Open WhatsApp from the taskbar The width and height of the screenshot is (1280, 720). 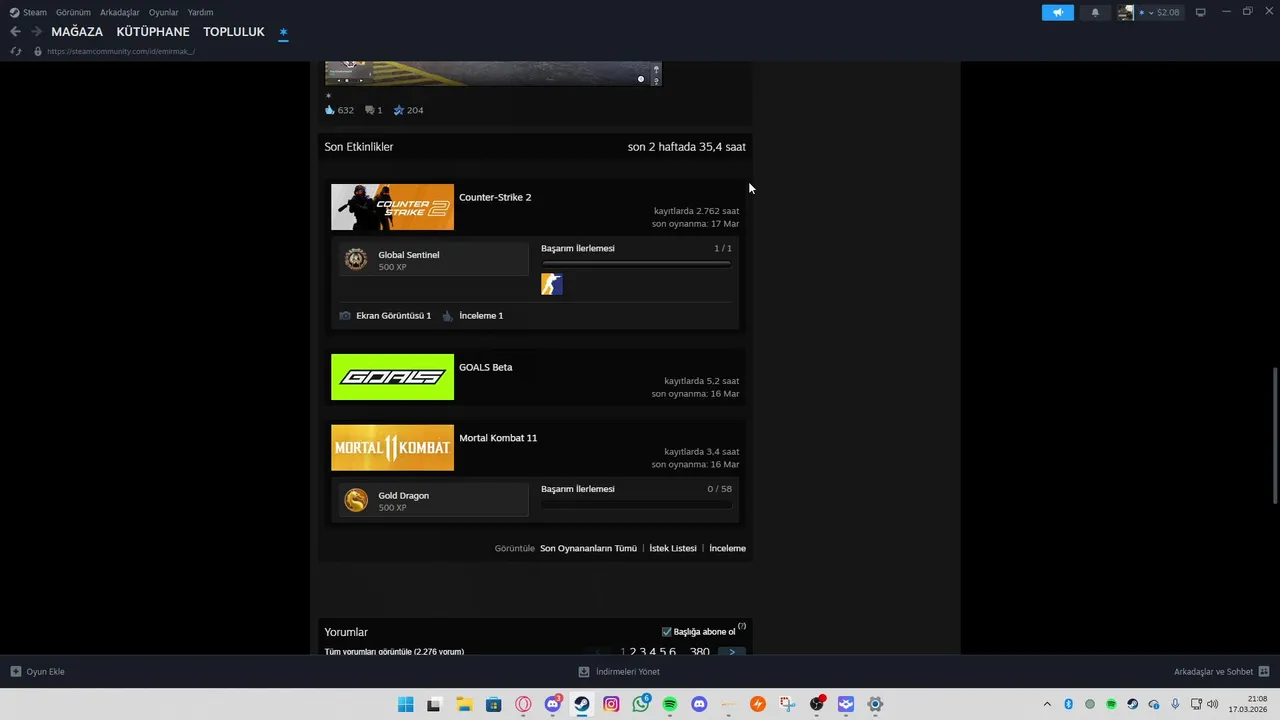[641, 704]
